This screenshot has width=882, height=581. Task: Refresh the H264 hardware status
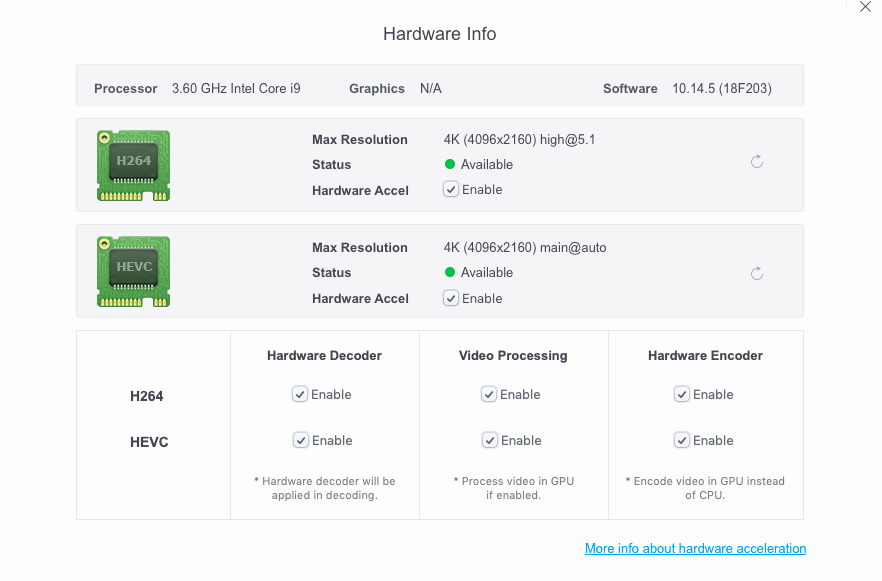[757, 162]
